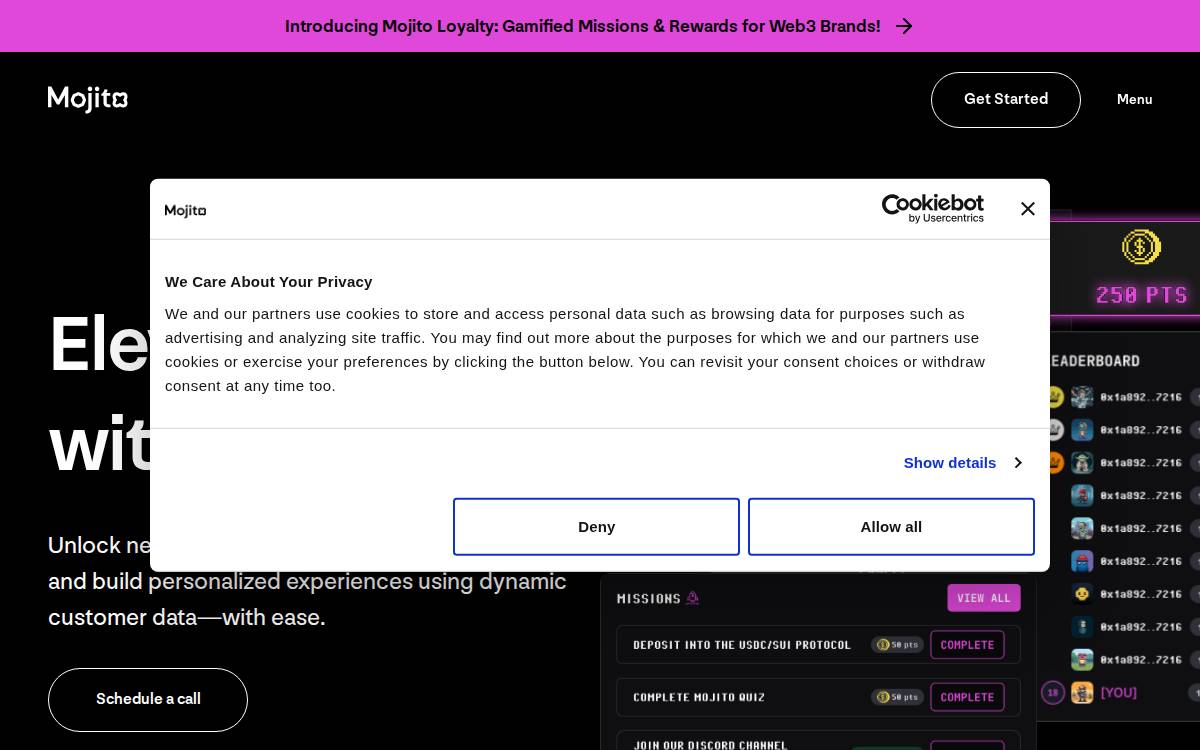Select the [YOU] leaderboard row
The height and width of the screenshot is (750, 1200).
click(1118, 693)
